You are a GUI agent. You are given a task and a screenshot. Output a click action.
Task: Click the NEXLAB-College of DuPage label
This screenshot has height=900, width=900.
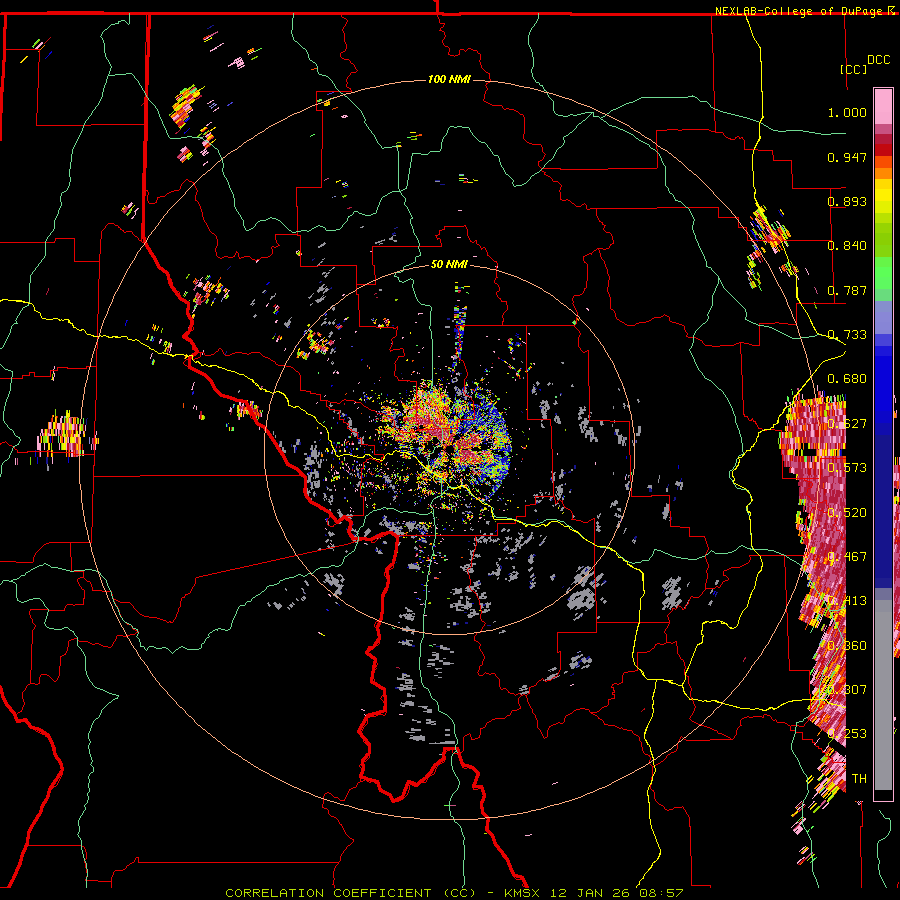800,11
